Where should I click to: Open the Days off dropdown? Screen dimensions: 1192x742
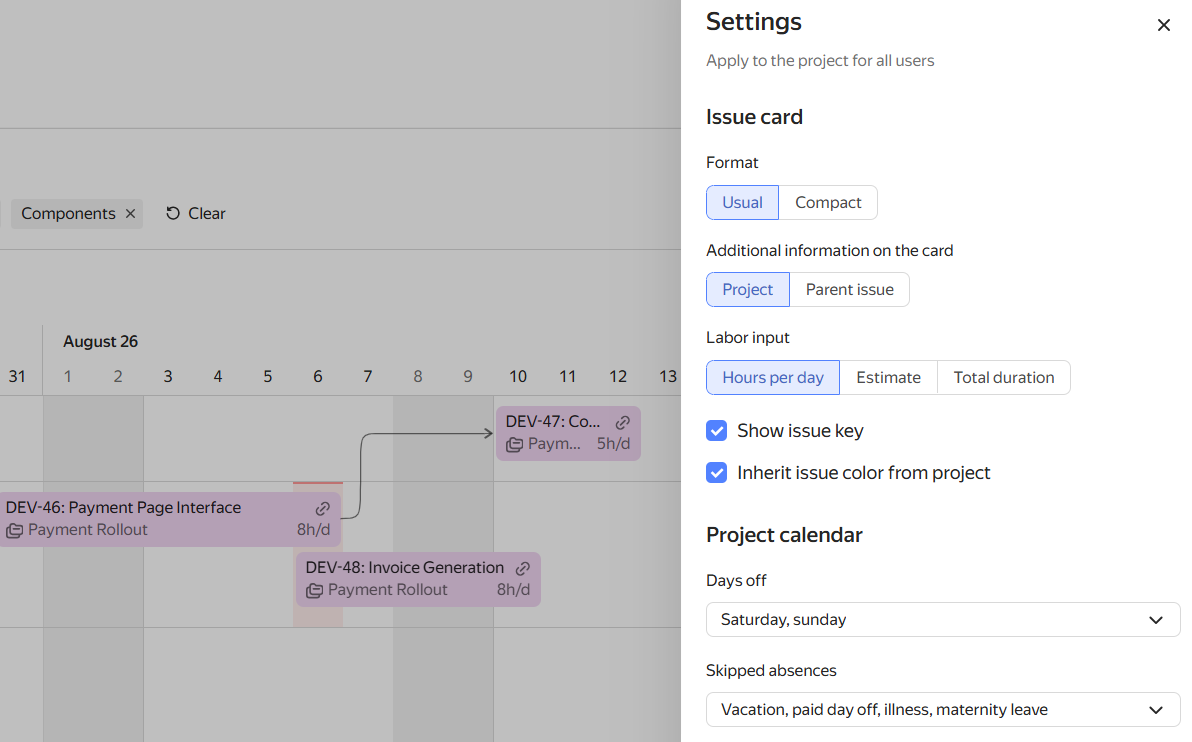943,620
